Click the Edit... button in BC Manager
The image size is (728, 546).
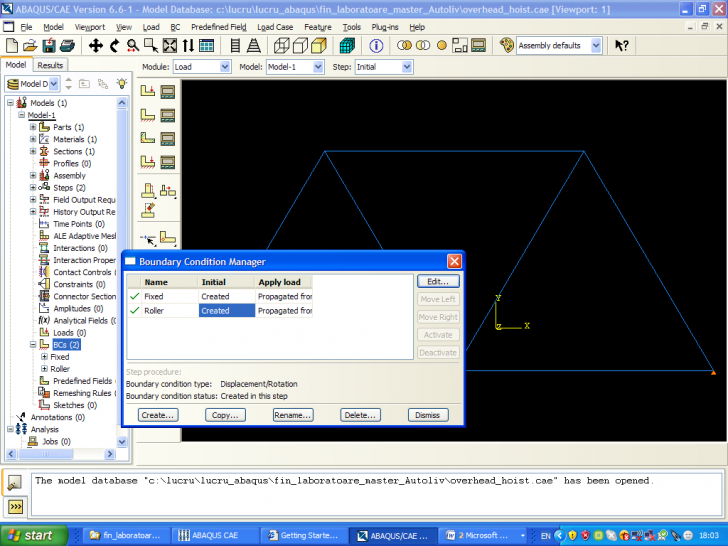pyautogui.click(x=437, y=282)
